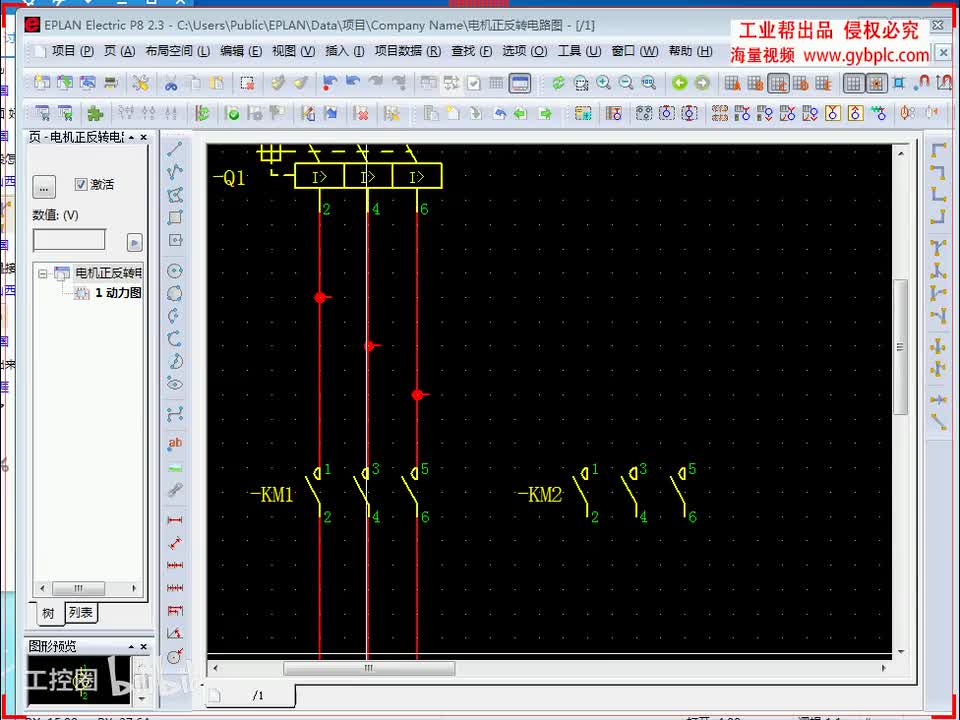Viewport: 960px width, 720px height.
Task: Open the 帮助(H) menu
Action: (690, 51)
